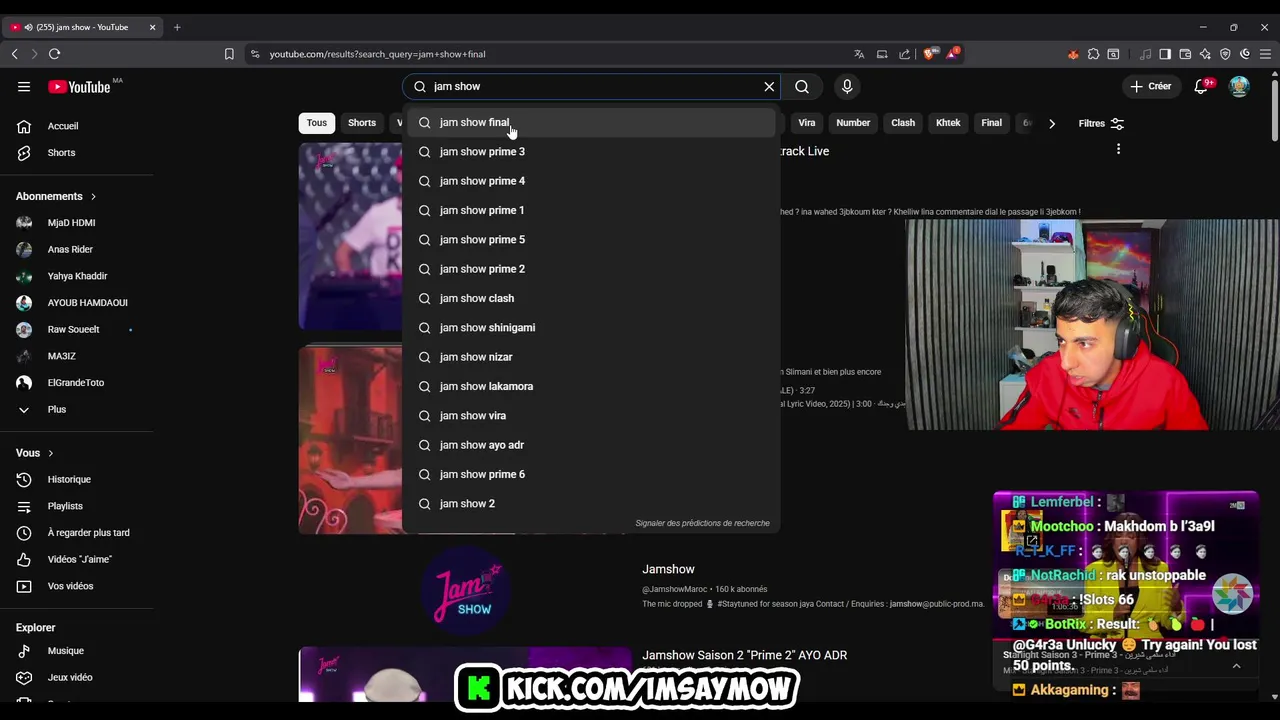Open the Jamshow channel avatar
Screen dimensions: 1280x720
click(x=466, y=590)
